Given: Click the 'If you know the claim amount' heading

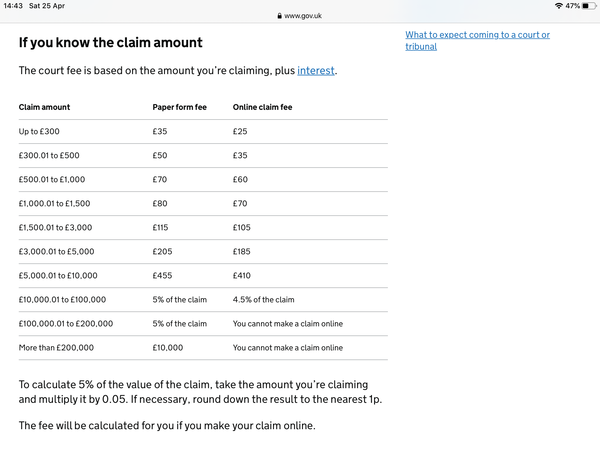Looking at the screenshot, I should pos(111,42).
